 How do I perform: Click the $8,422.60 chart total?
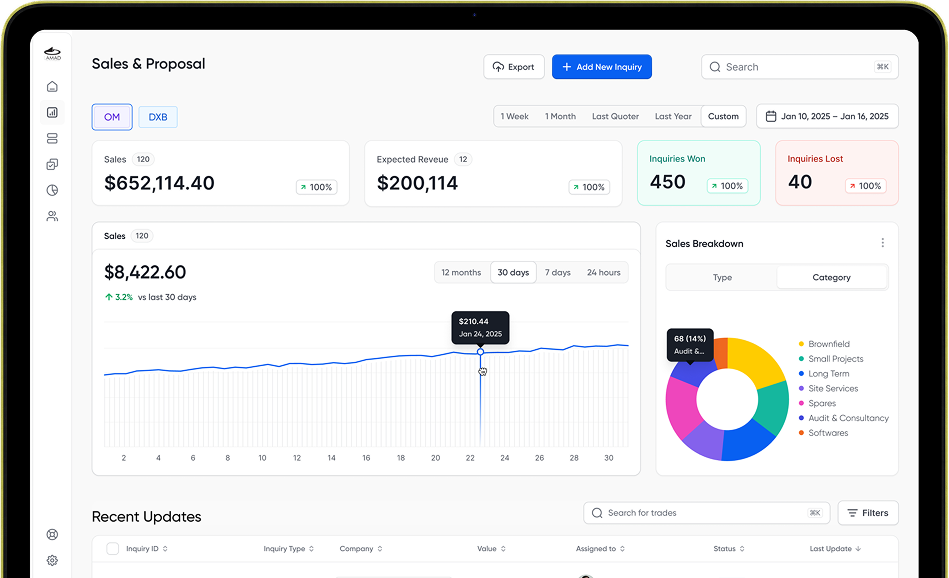[145, 272]
